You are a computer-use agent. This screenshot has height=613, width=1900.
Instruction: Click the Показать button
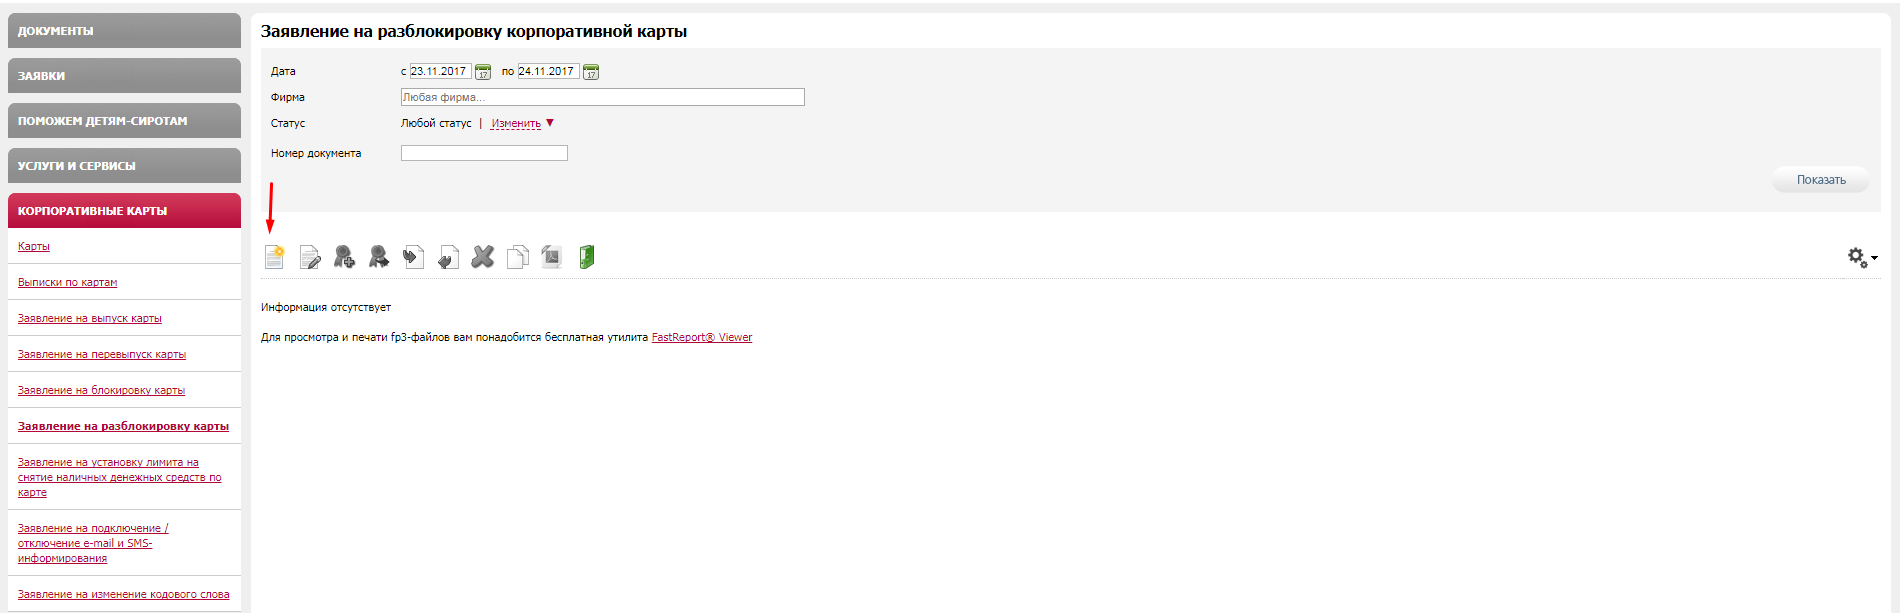(x=1821, y=180)
